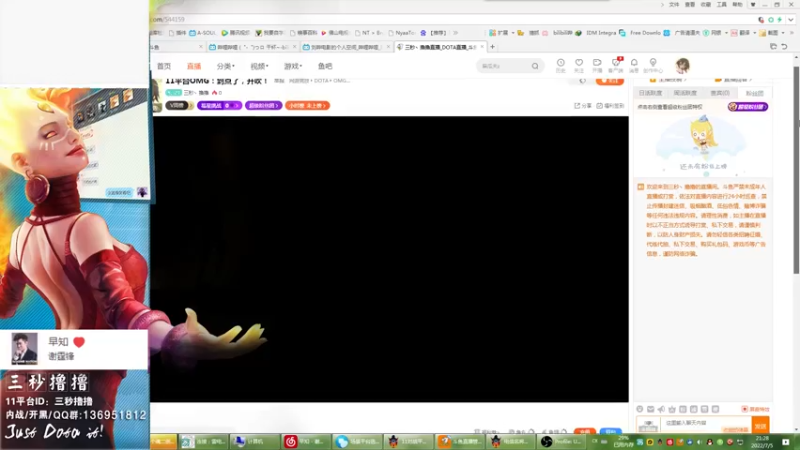
Task: Open the A-SOUL bookmark
Action: (x=203, y=33)
